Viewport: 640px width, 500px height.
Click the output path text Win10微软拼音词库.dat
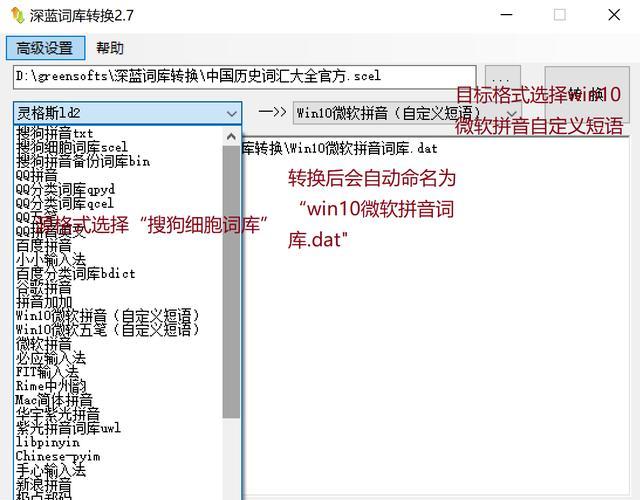click(364, 148)
